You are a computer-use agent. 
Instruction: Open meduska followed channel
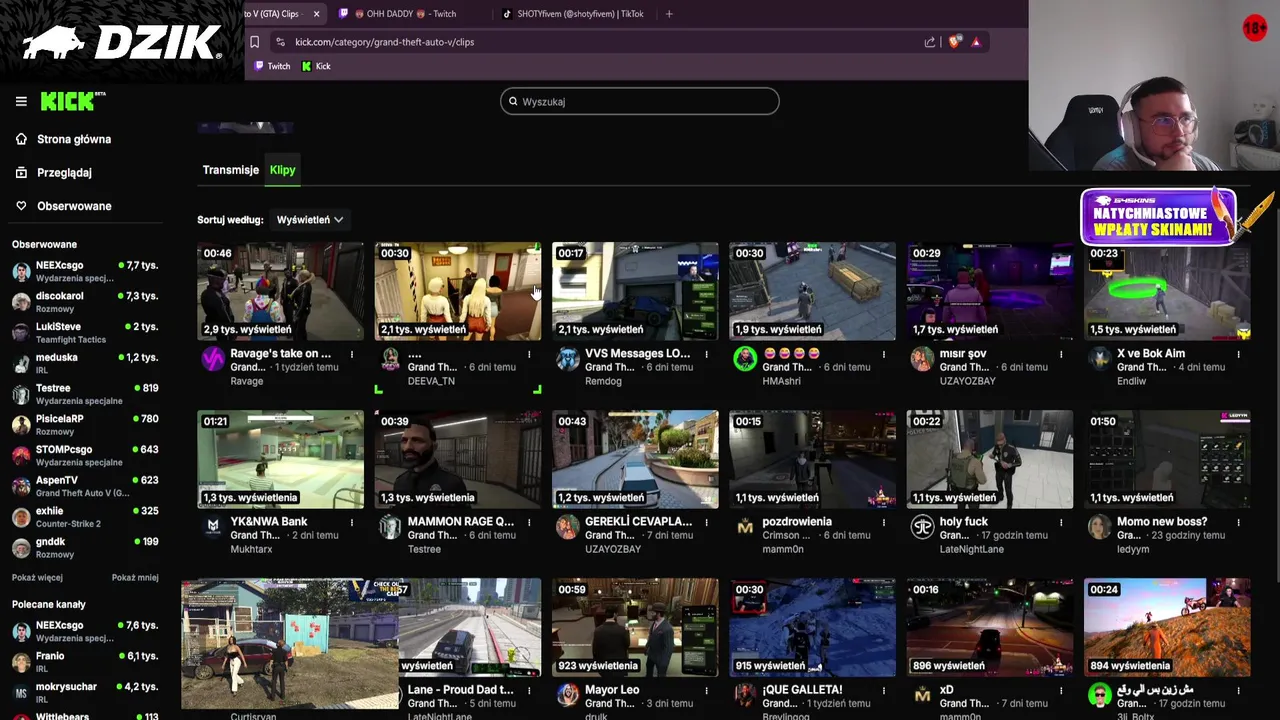[x=85, y=363]
